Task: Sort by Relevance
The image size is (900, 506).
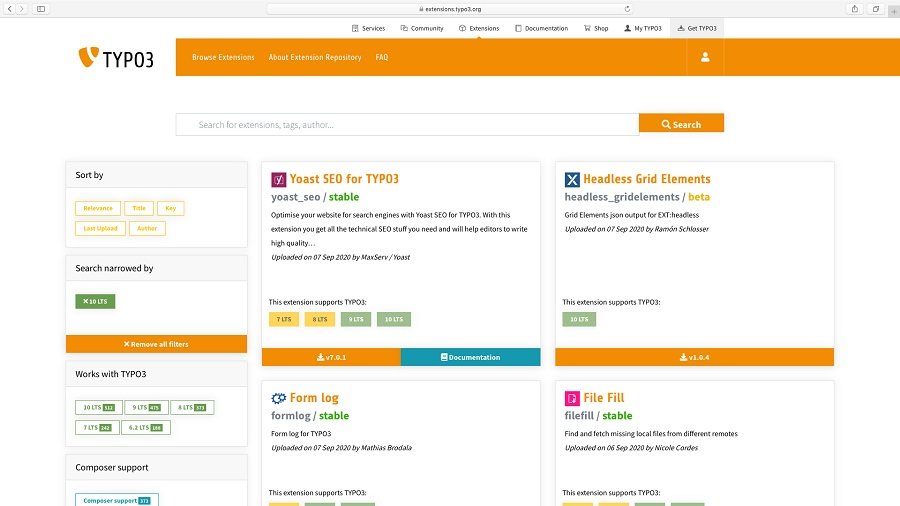Action: point(98,208)
